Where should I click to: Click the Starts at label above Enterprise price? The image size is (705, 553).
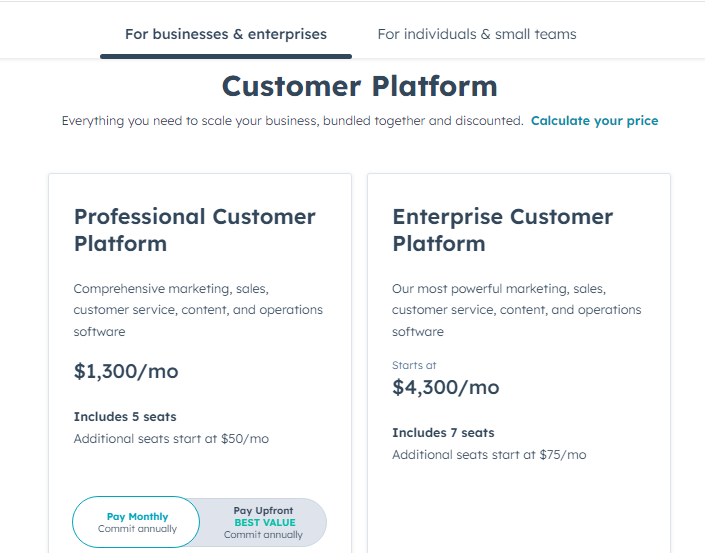[x=414, y=365]
